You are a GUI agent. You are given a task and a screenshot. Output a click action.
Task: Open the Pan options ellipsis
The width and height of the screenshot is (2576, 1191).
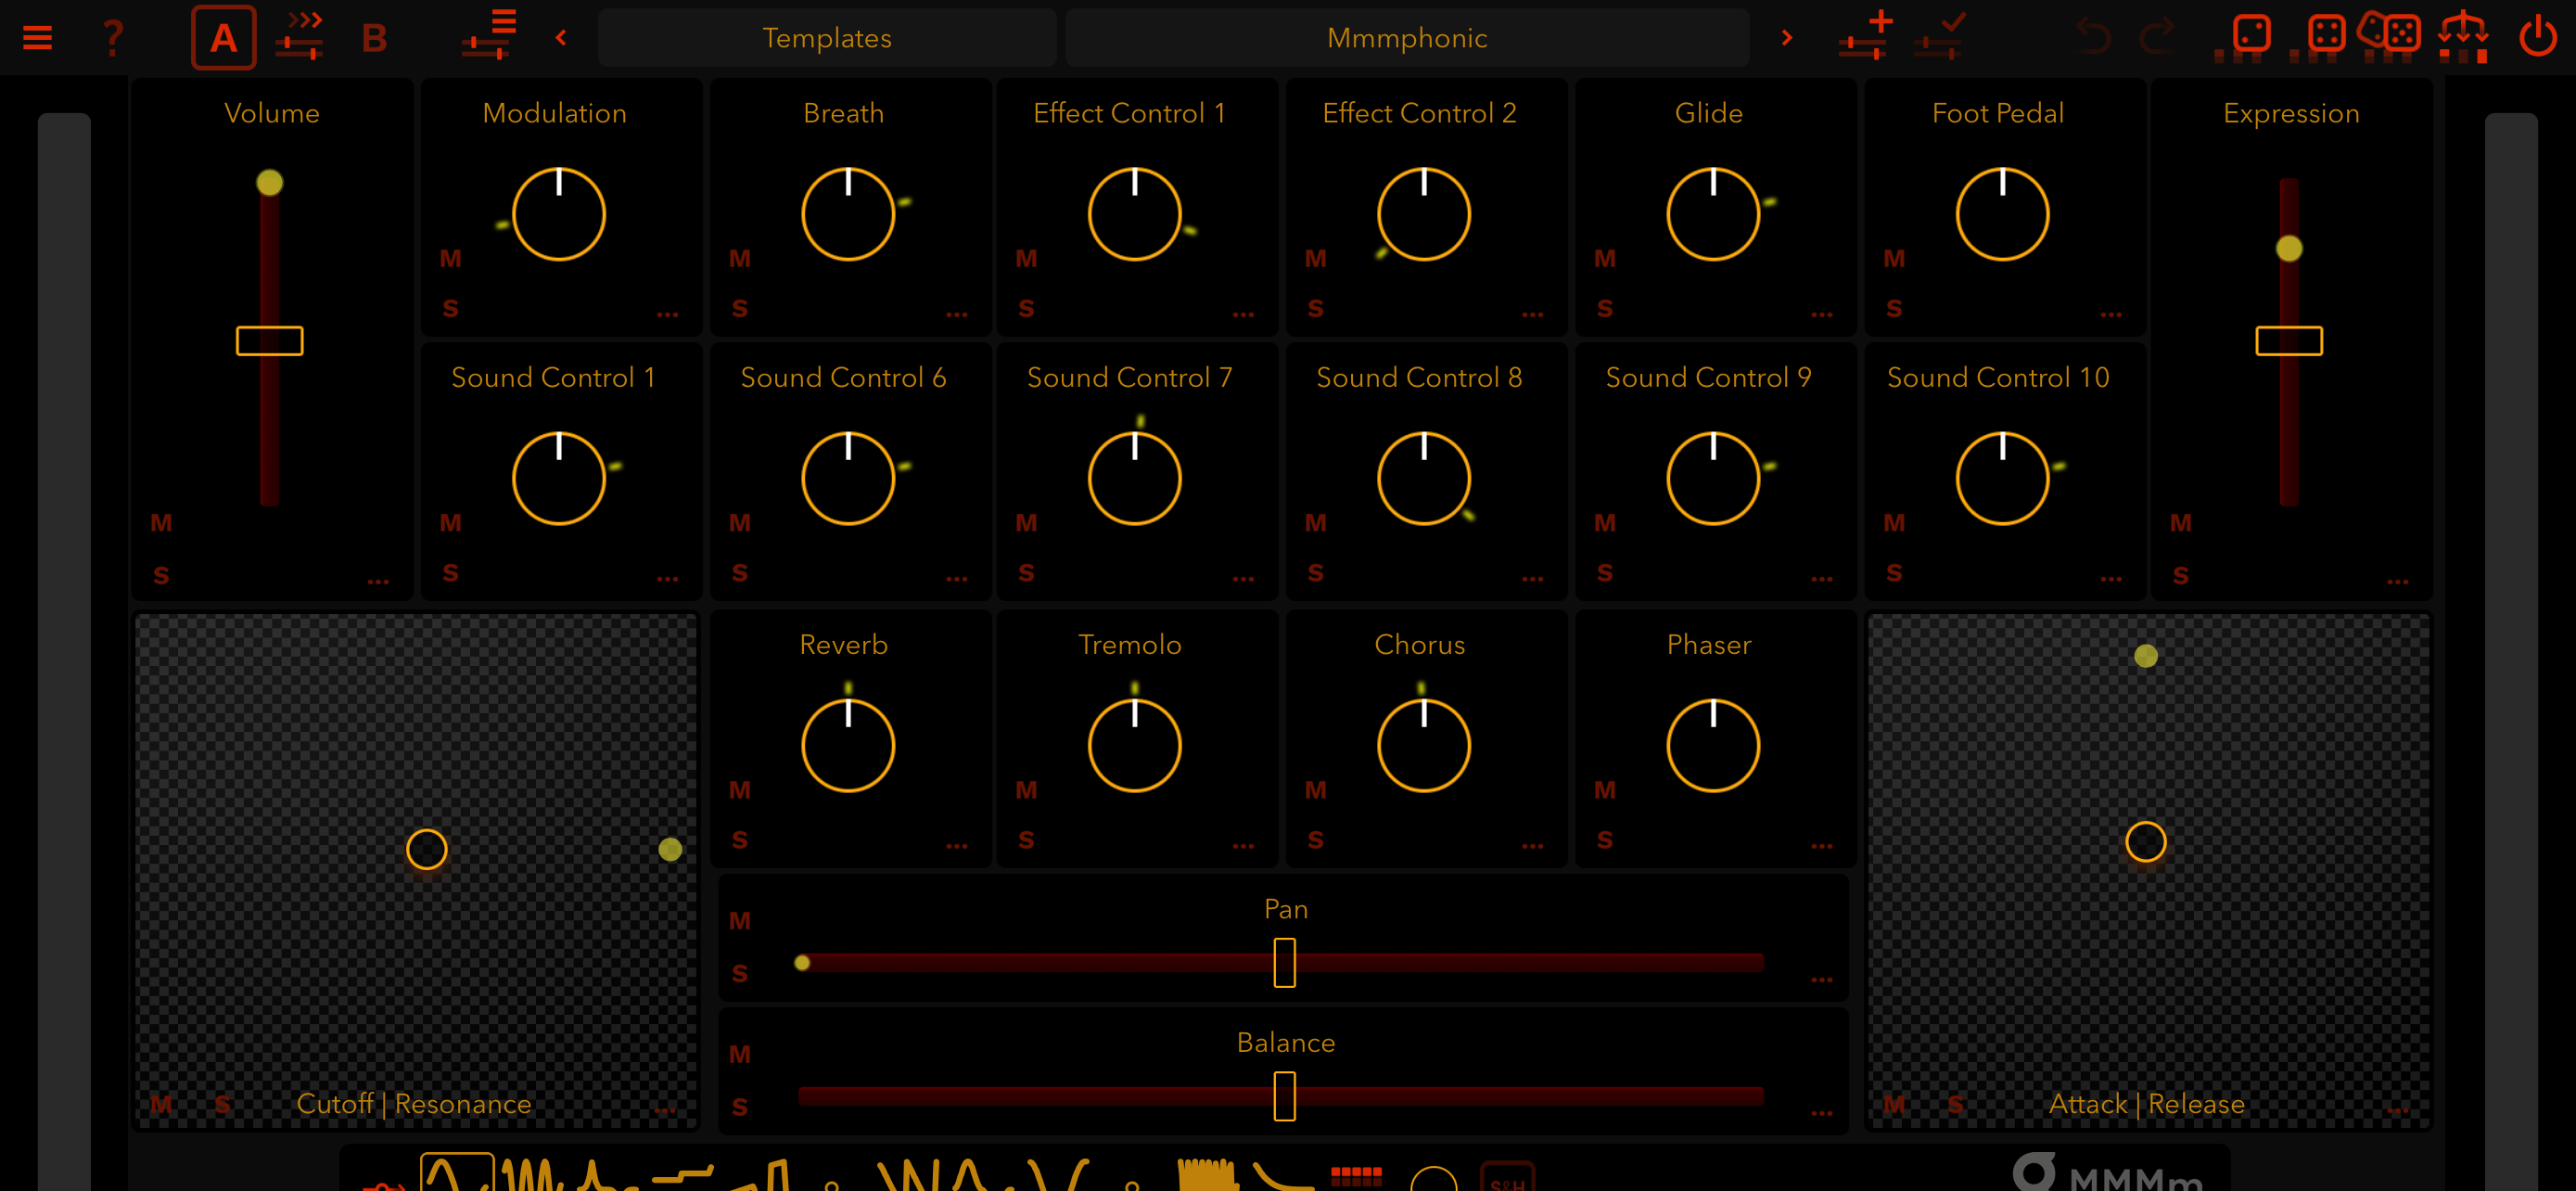pos(1821,980)
